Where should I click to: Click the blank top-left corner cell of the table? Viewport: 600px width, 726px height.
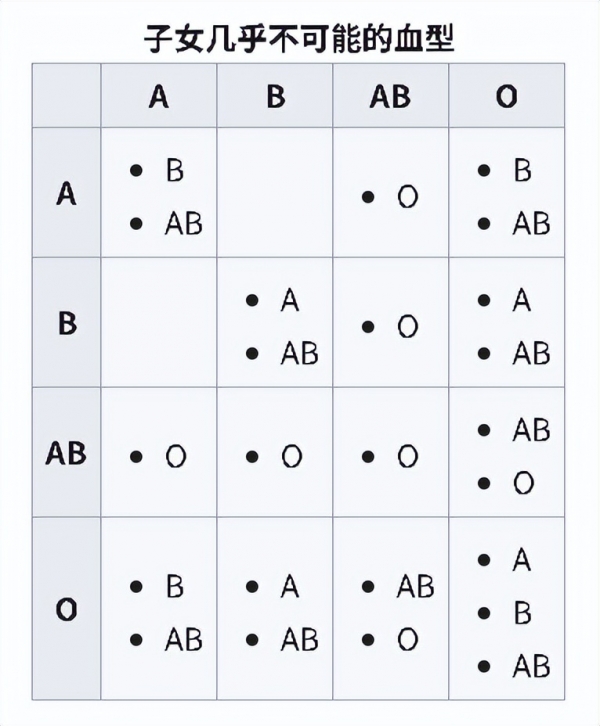[x=66, y=96]
